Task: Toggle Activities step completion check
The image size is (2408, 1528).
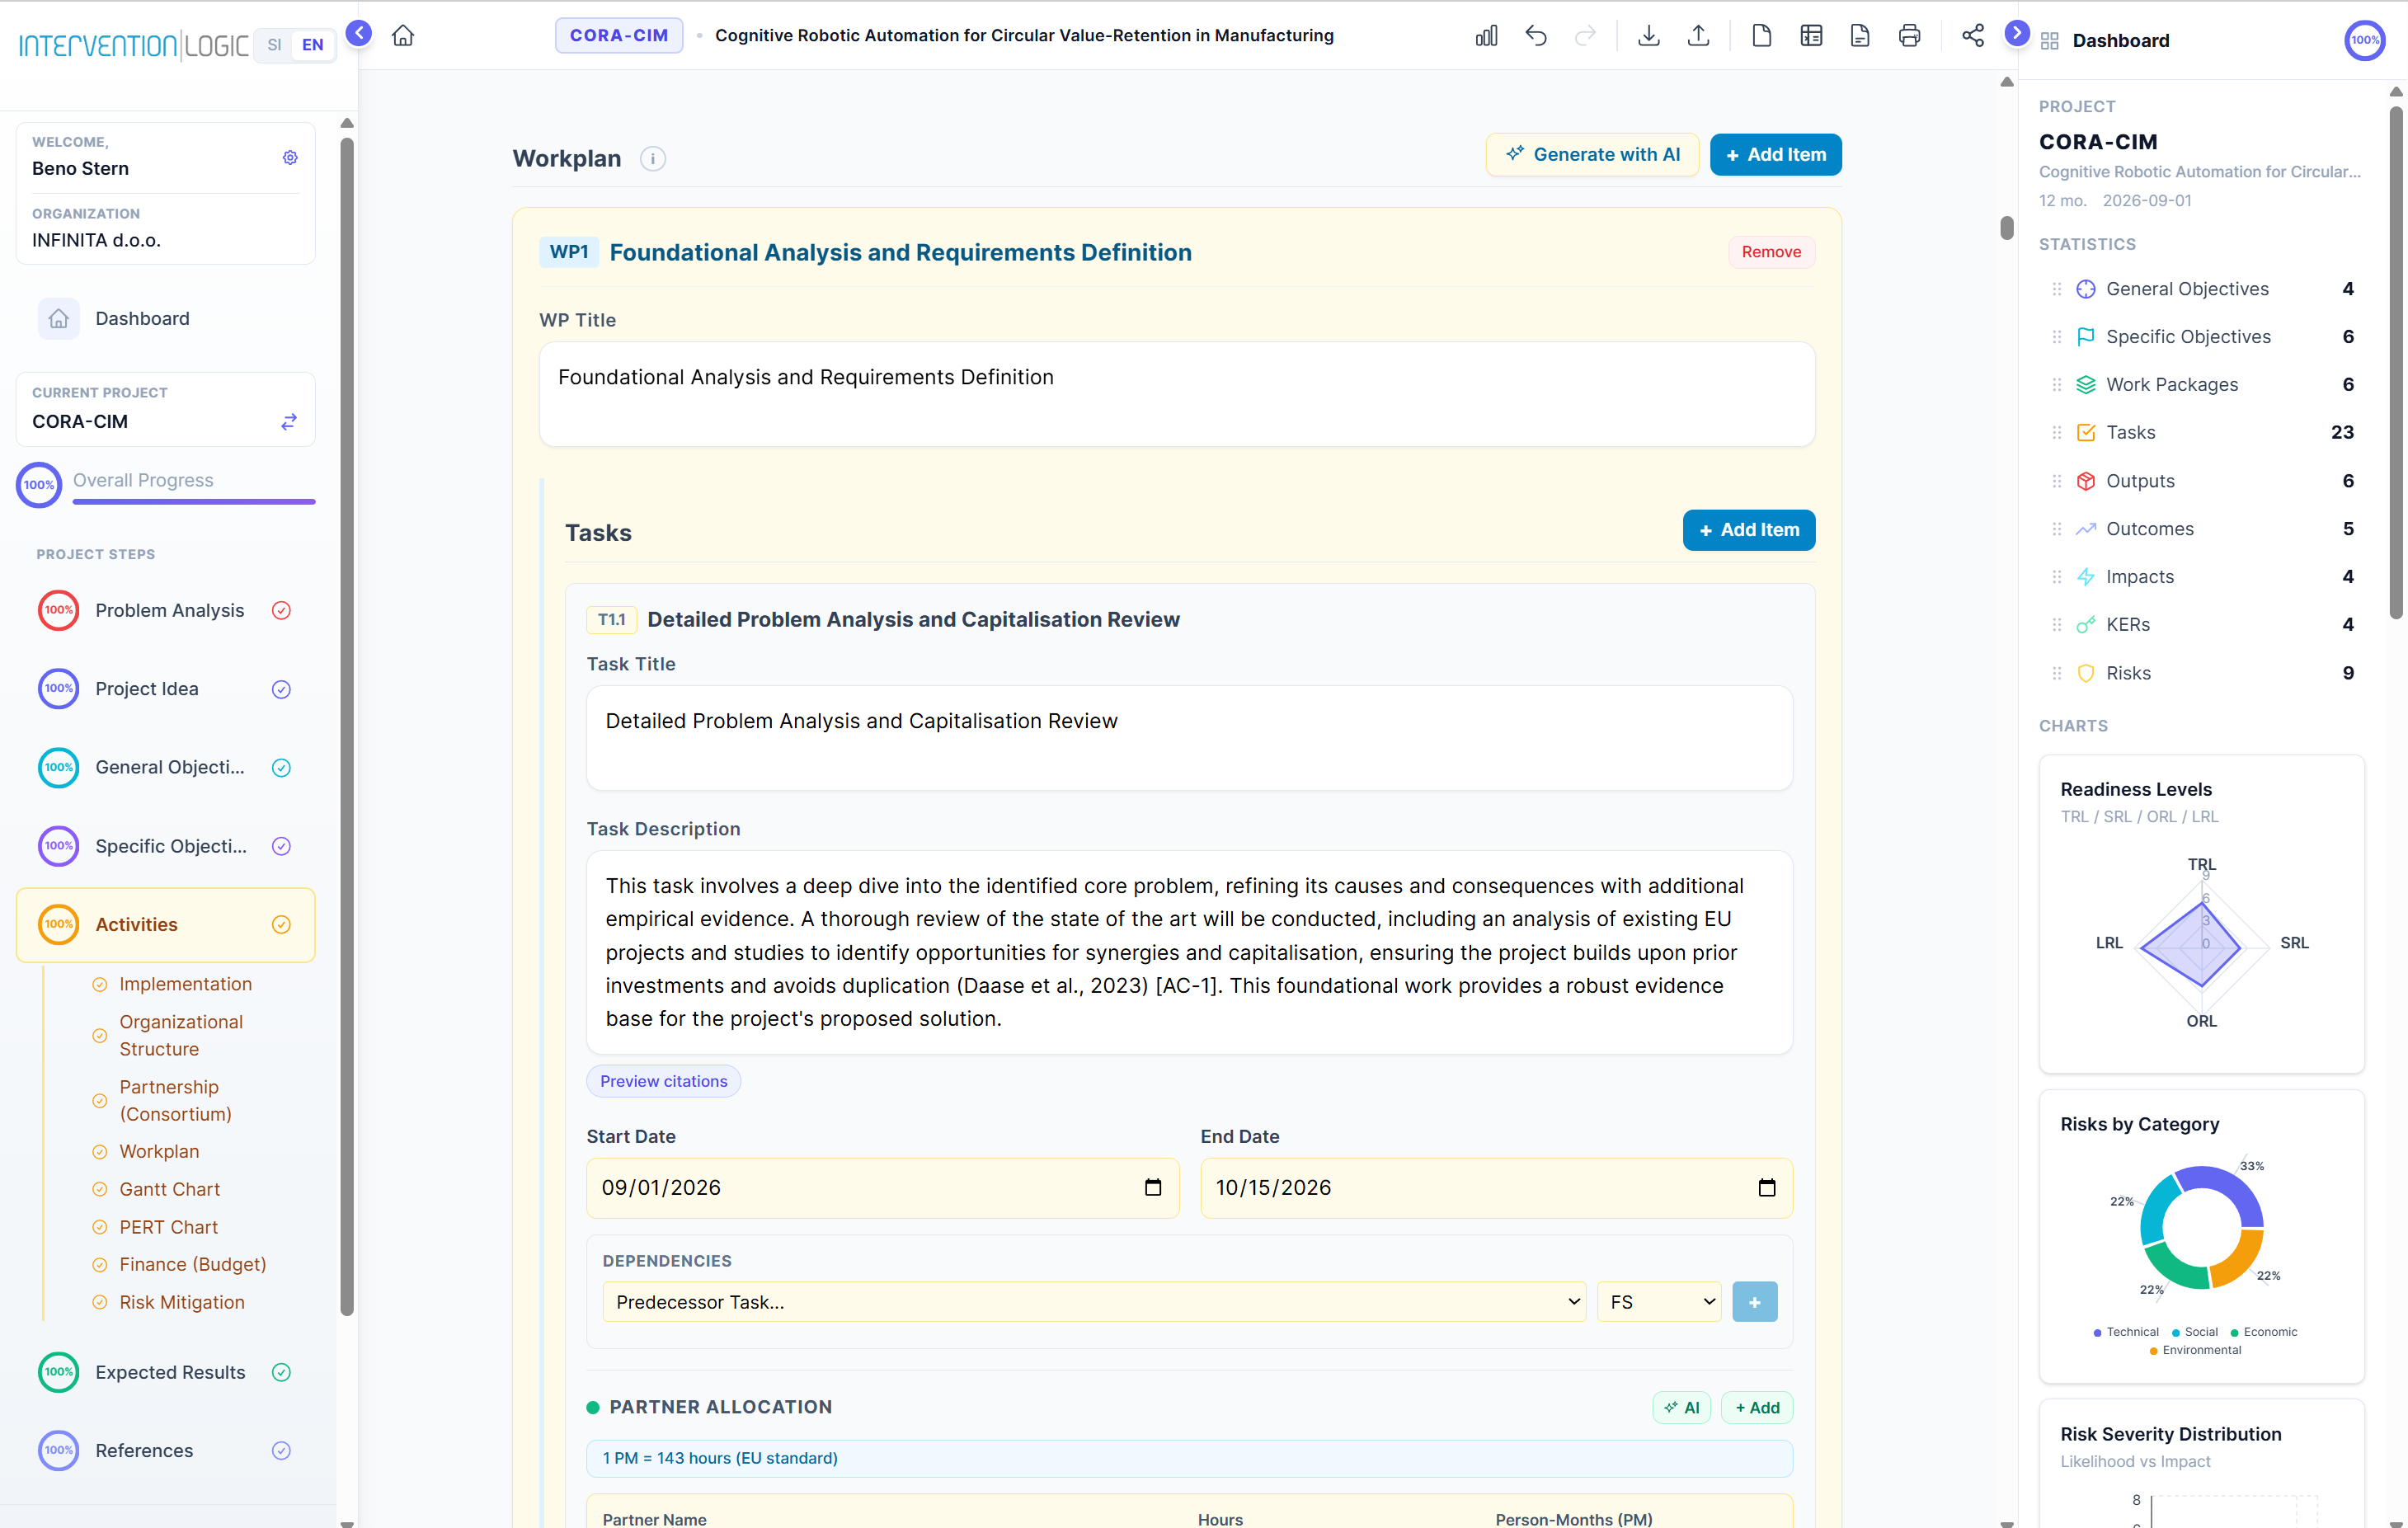Action: 282,925
